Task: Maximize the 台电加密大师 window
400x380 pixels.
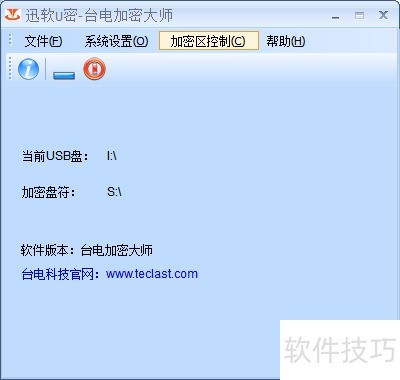Action: (x=359, y=15)
